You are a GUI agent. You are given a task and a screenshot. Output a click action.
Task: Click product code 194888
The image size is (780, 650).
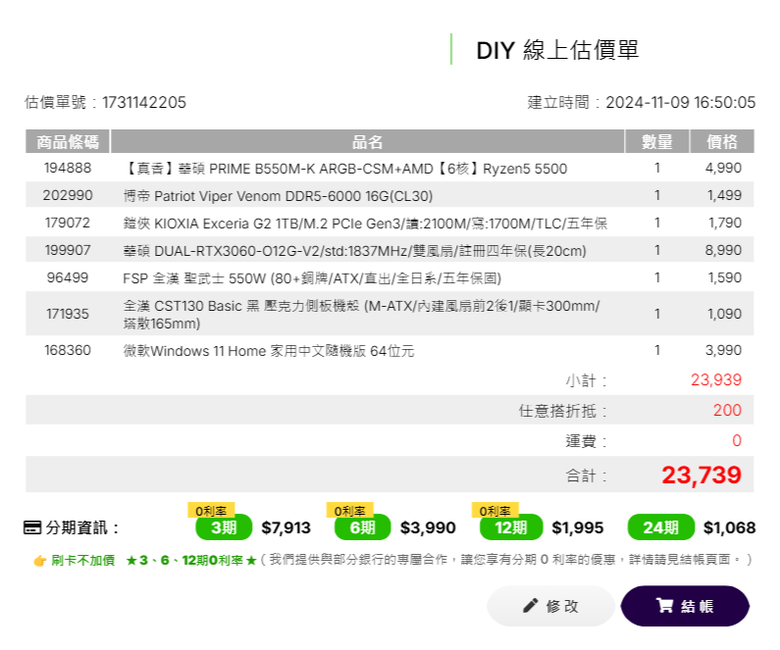click(x=68, y=168)
